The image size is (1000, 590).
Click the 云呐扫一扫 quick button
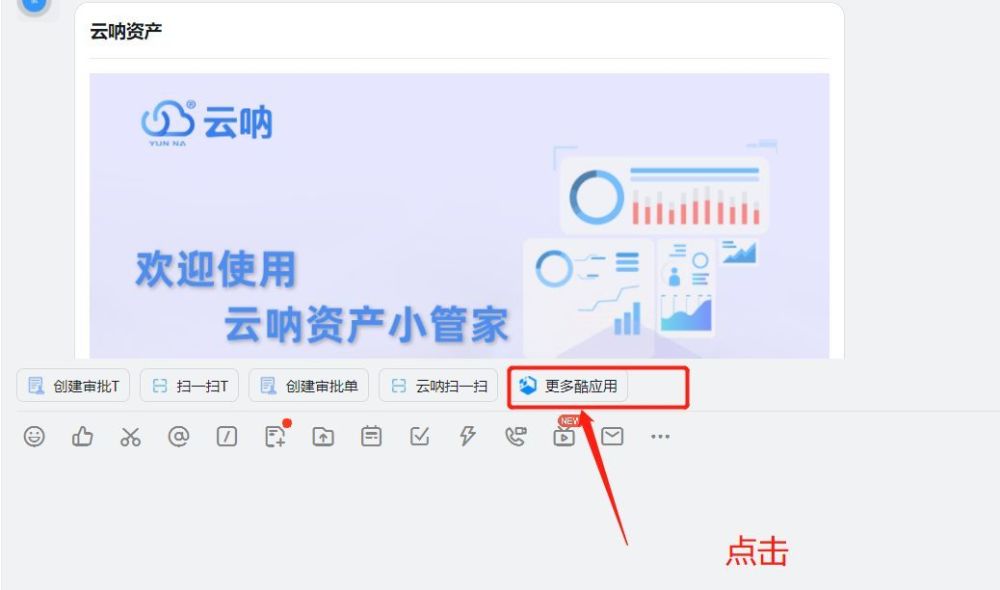(439, 386)
